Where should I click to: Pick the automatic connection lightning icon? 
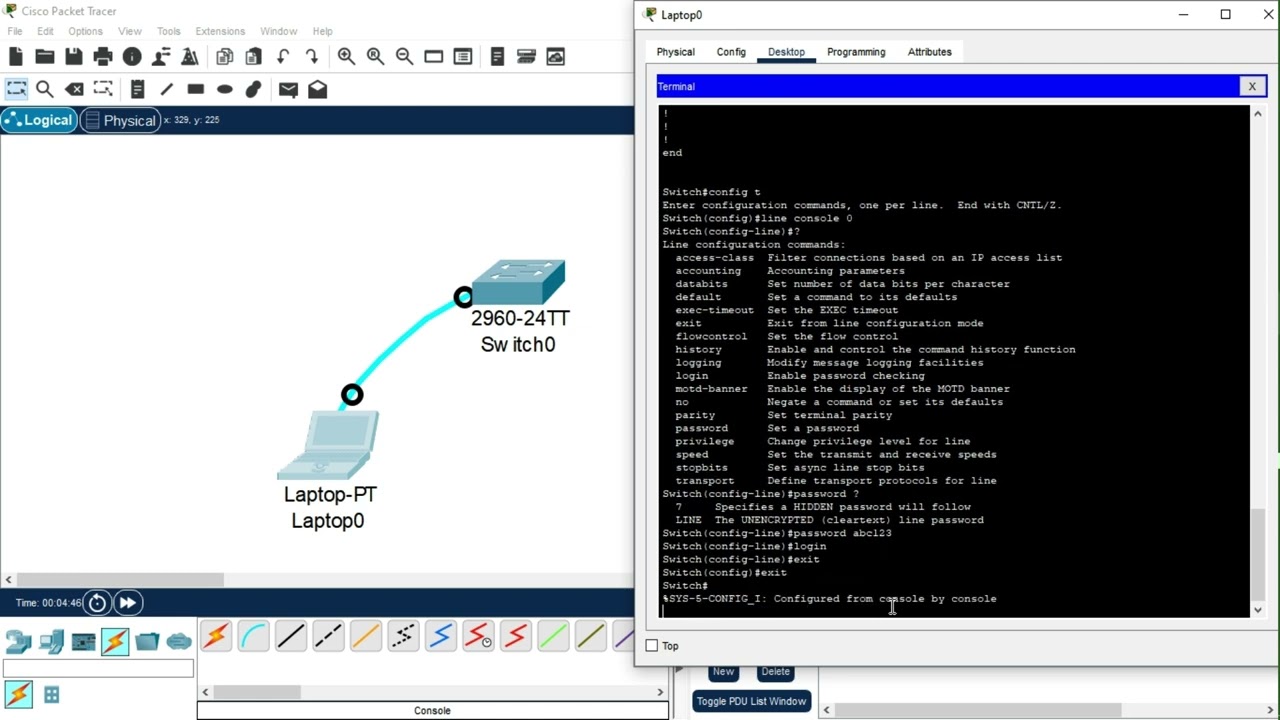tap(216, 636)
